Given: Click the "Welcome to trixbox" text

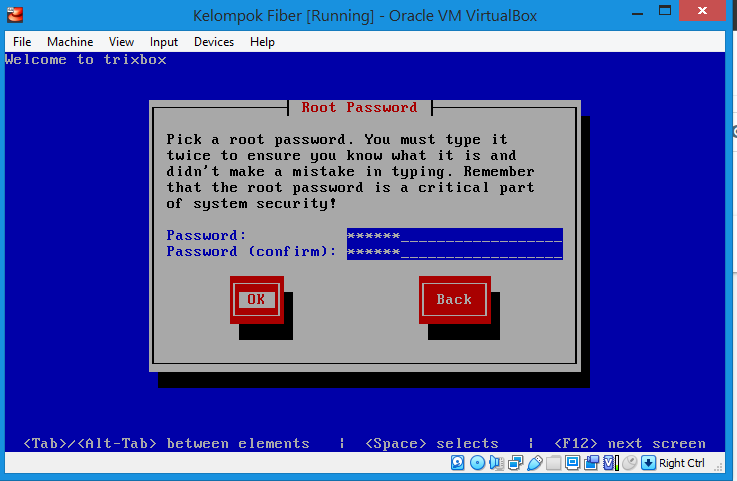Looking at the screenshot, I should 86,60.
